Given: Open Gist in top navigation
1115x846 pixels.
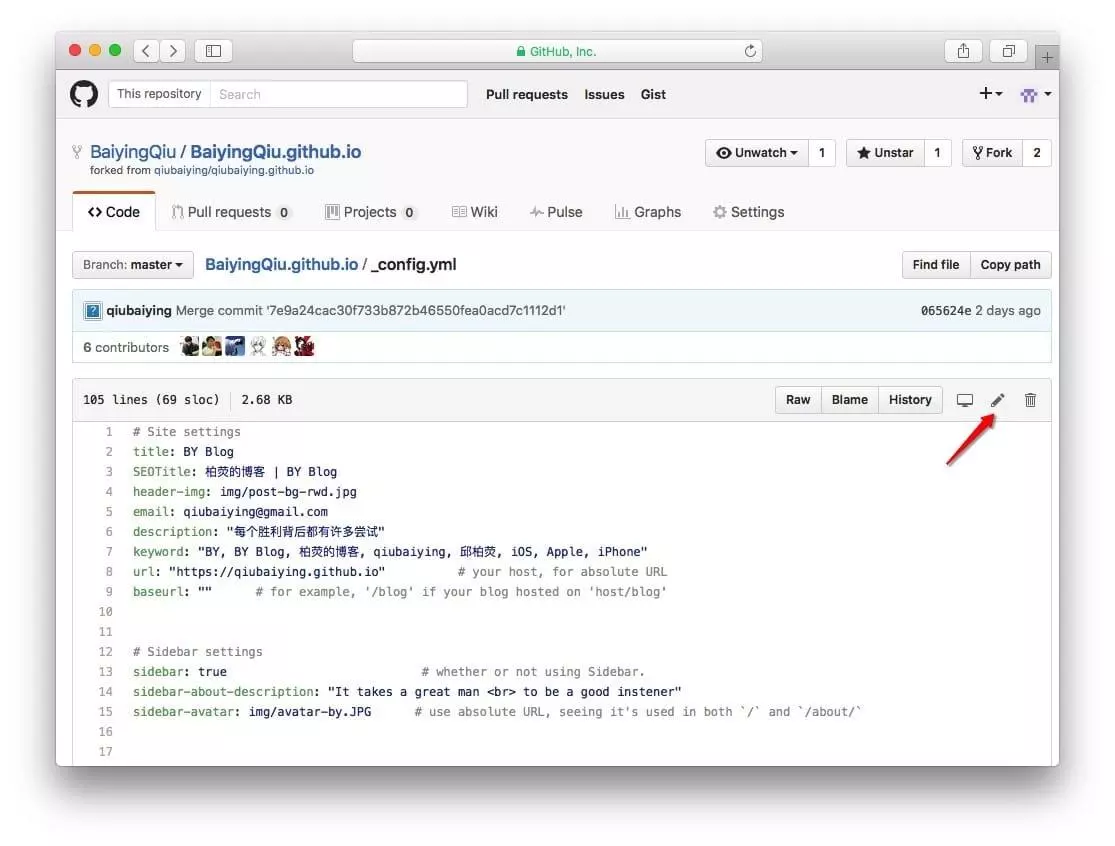Looking at the screenshot, I should [653, 95].
